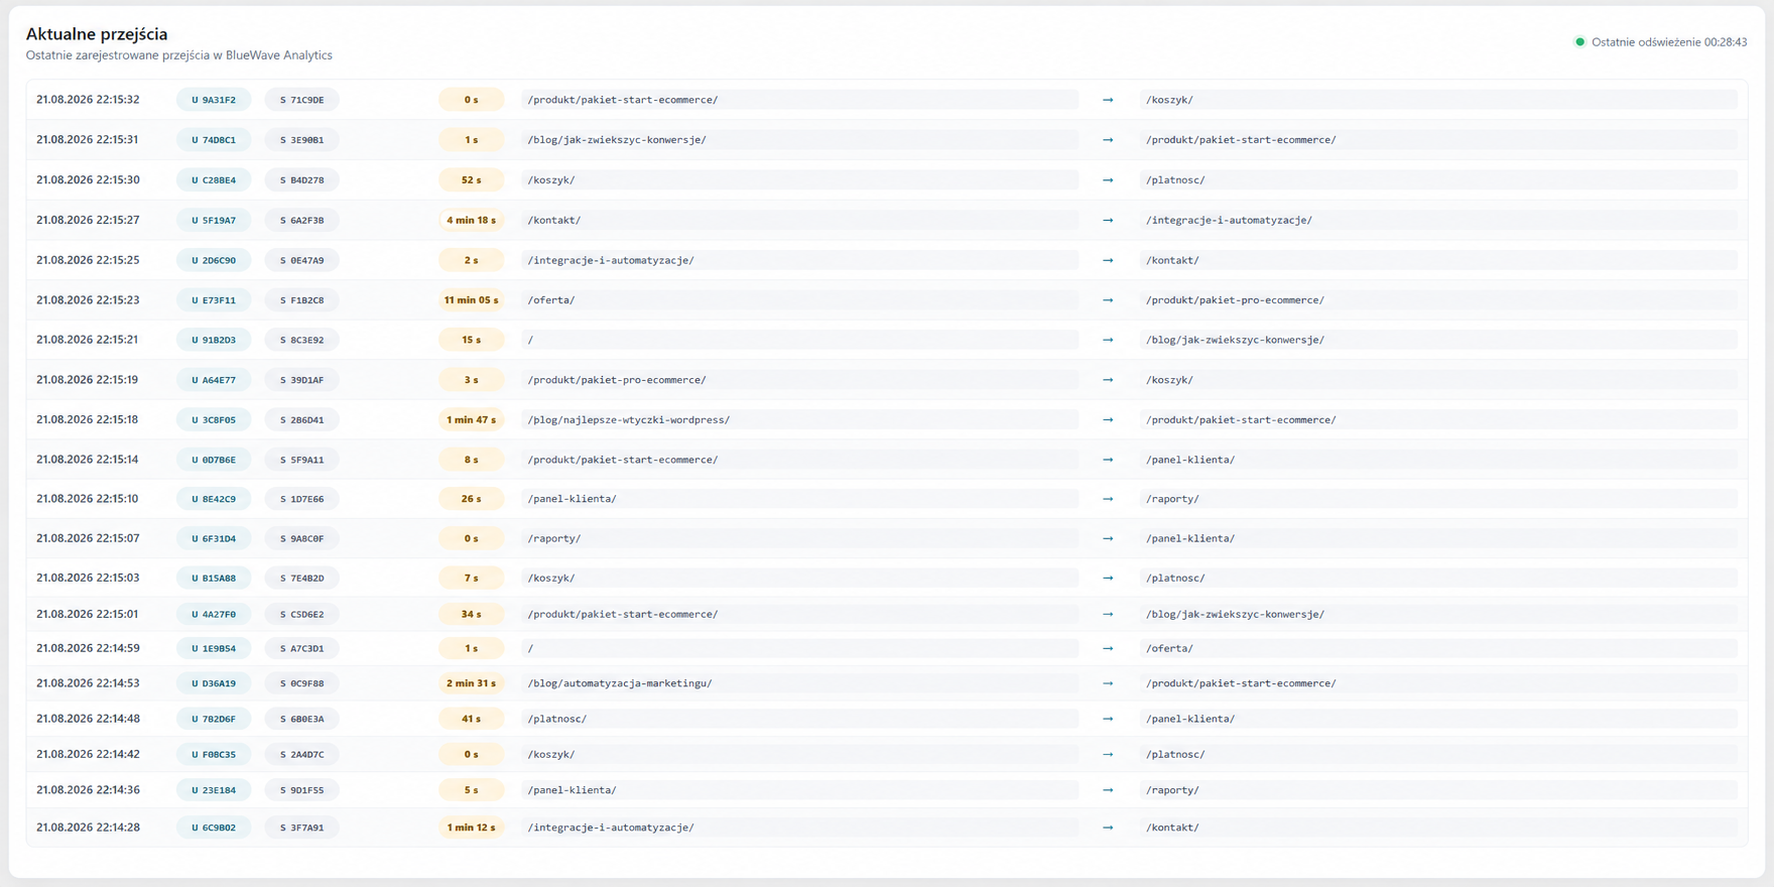
Task: Click source path /oferta/ in 22:15:23 row
Action: pos(799,300)
